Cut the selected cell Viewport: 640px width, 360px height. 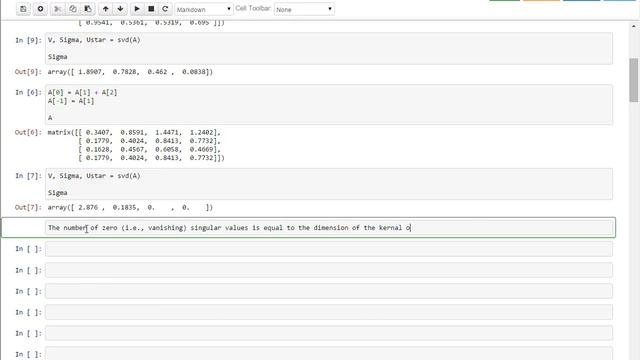point(58,9)
